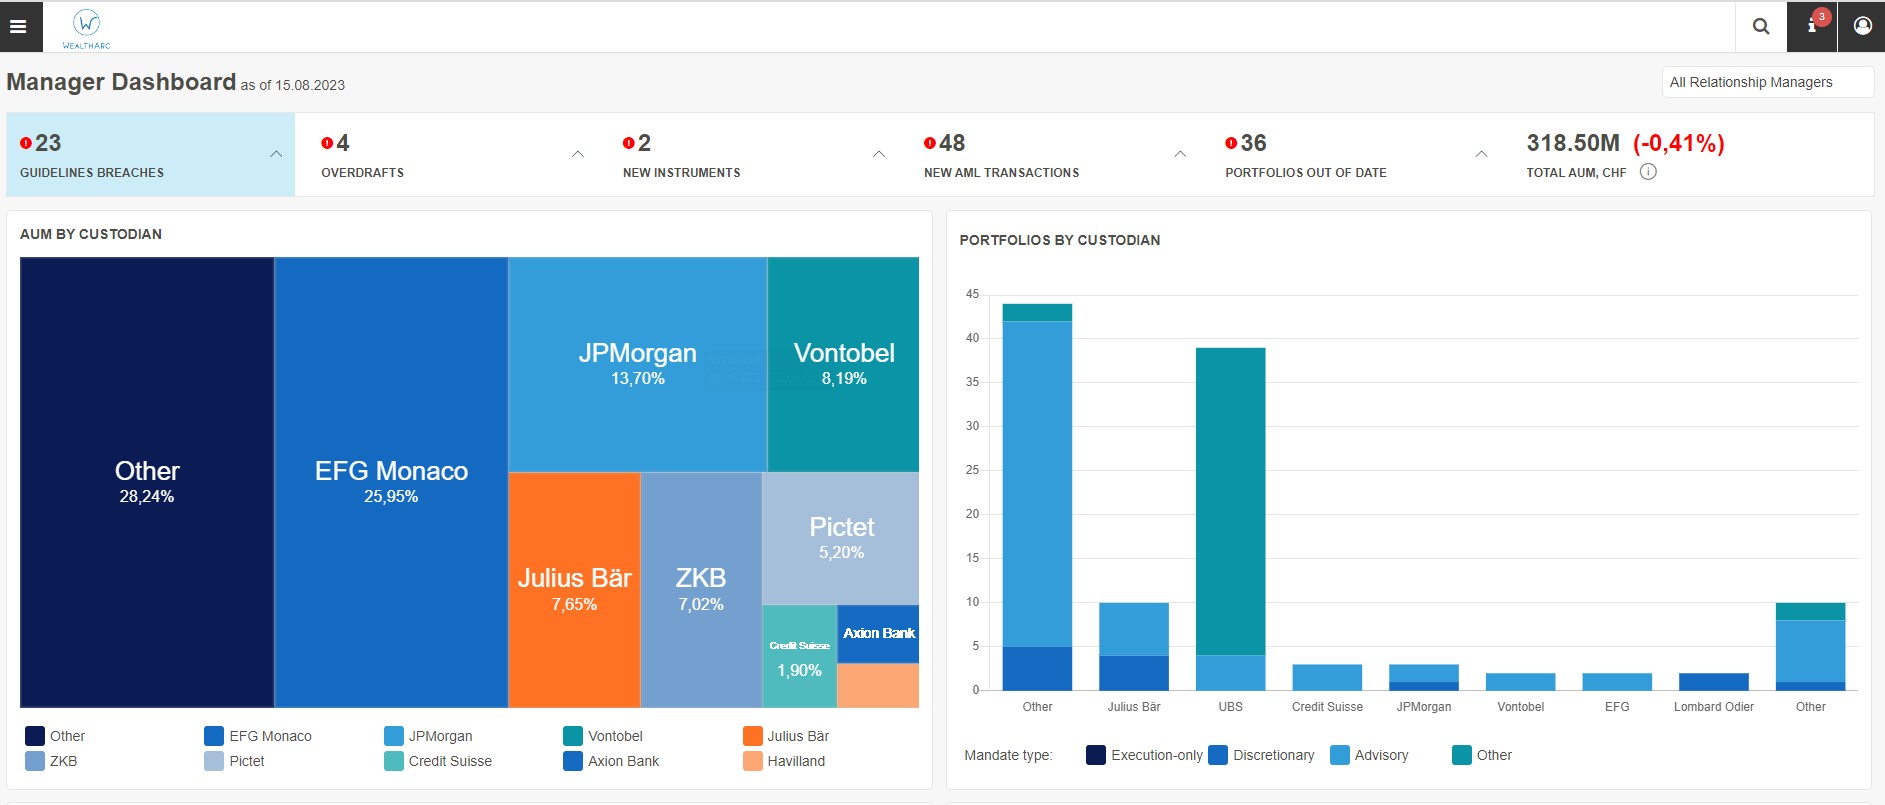Viewport: 1885px width, 805px height.
Task: Select the Axion Bank treemap tile
Action: click(878, 633)
